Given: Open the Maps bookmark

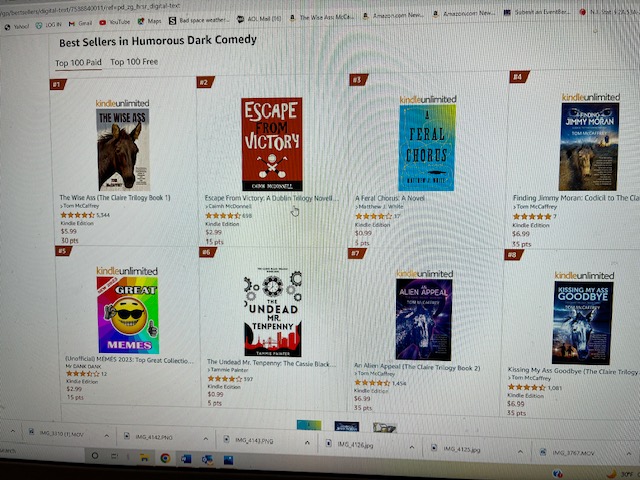Looking at the screenshot, I should (149, 21).
